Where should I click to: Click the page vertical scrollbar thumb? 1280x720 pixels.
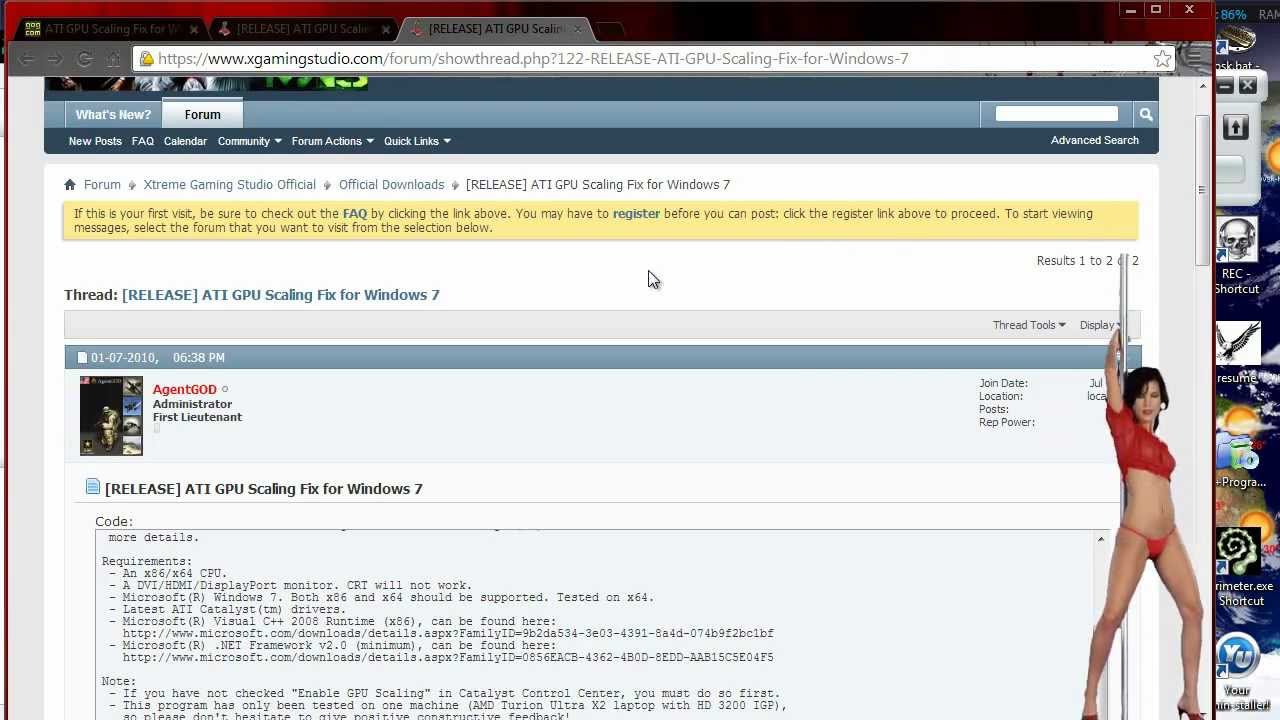pos(1202,190)
